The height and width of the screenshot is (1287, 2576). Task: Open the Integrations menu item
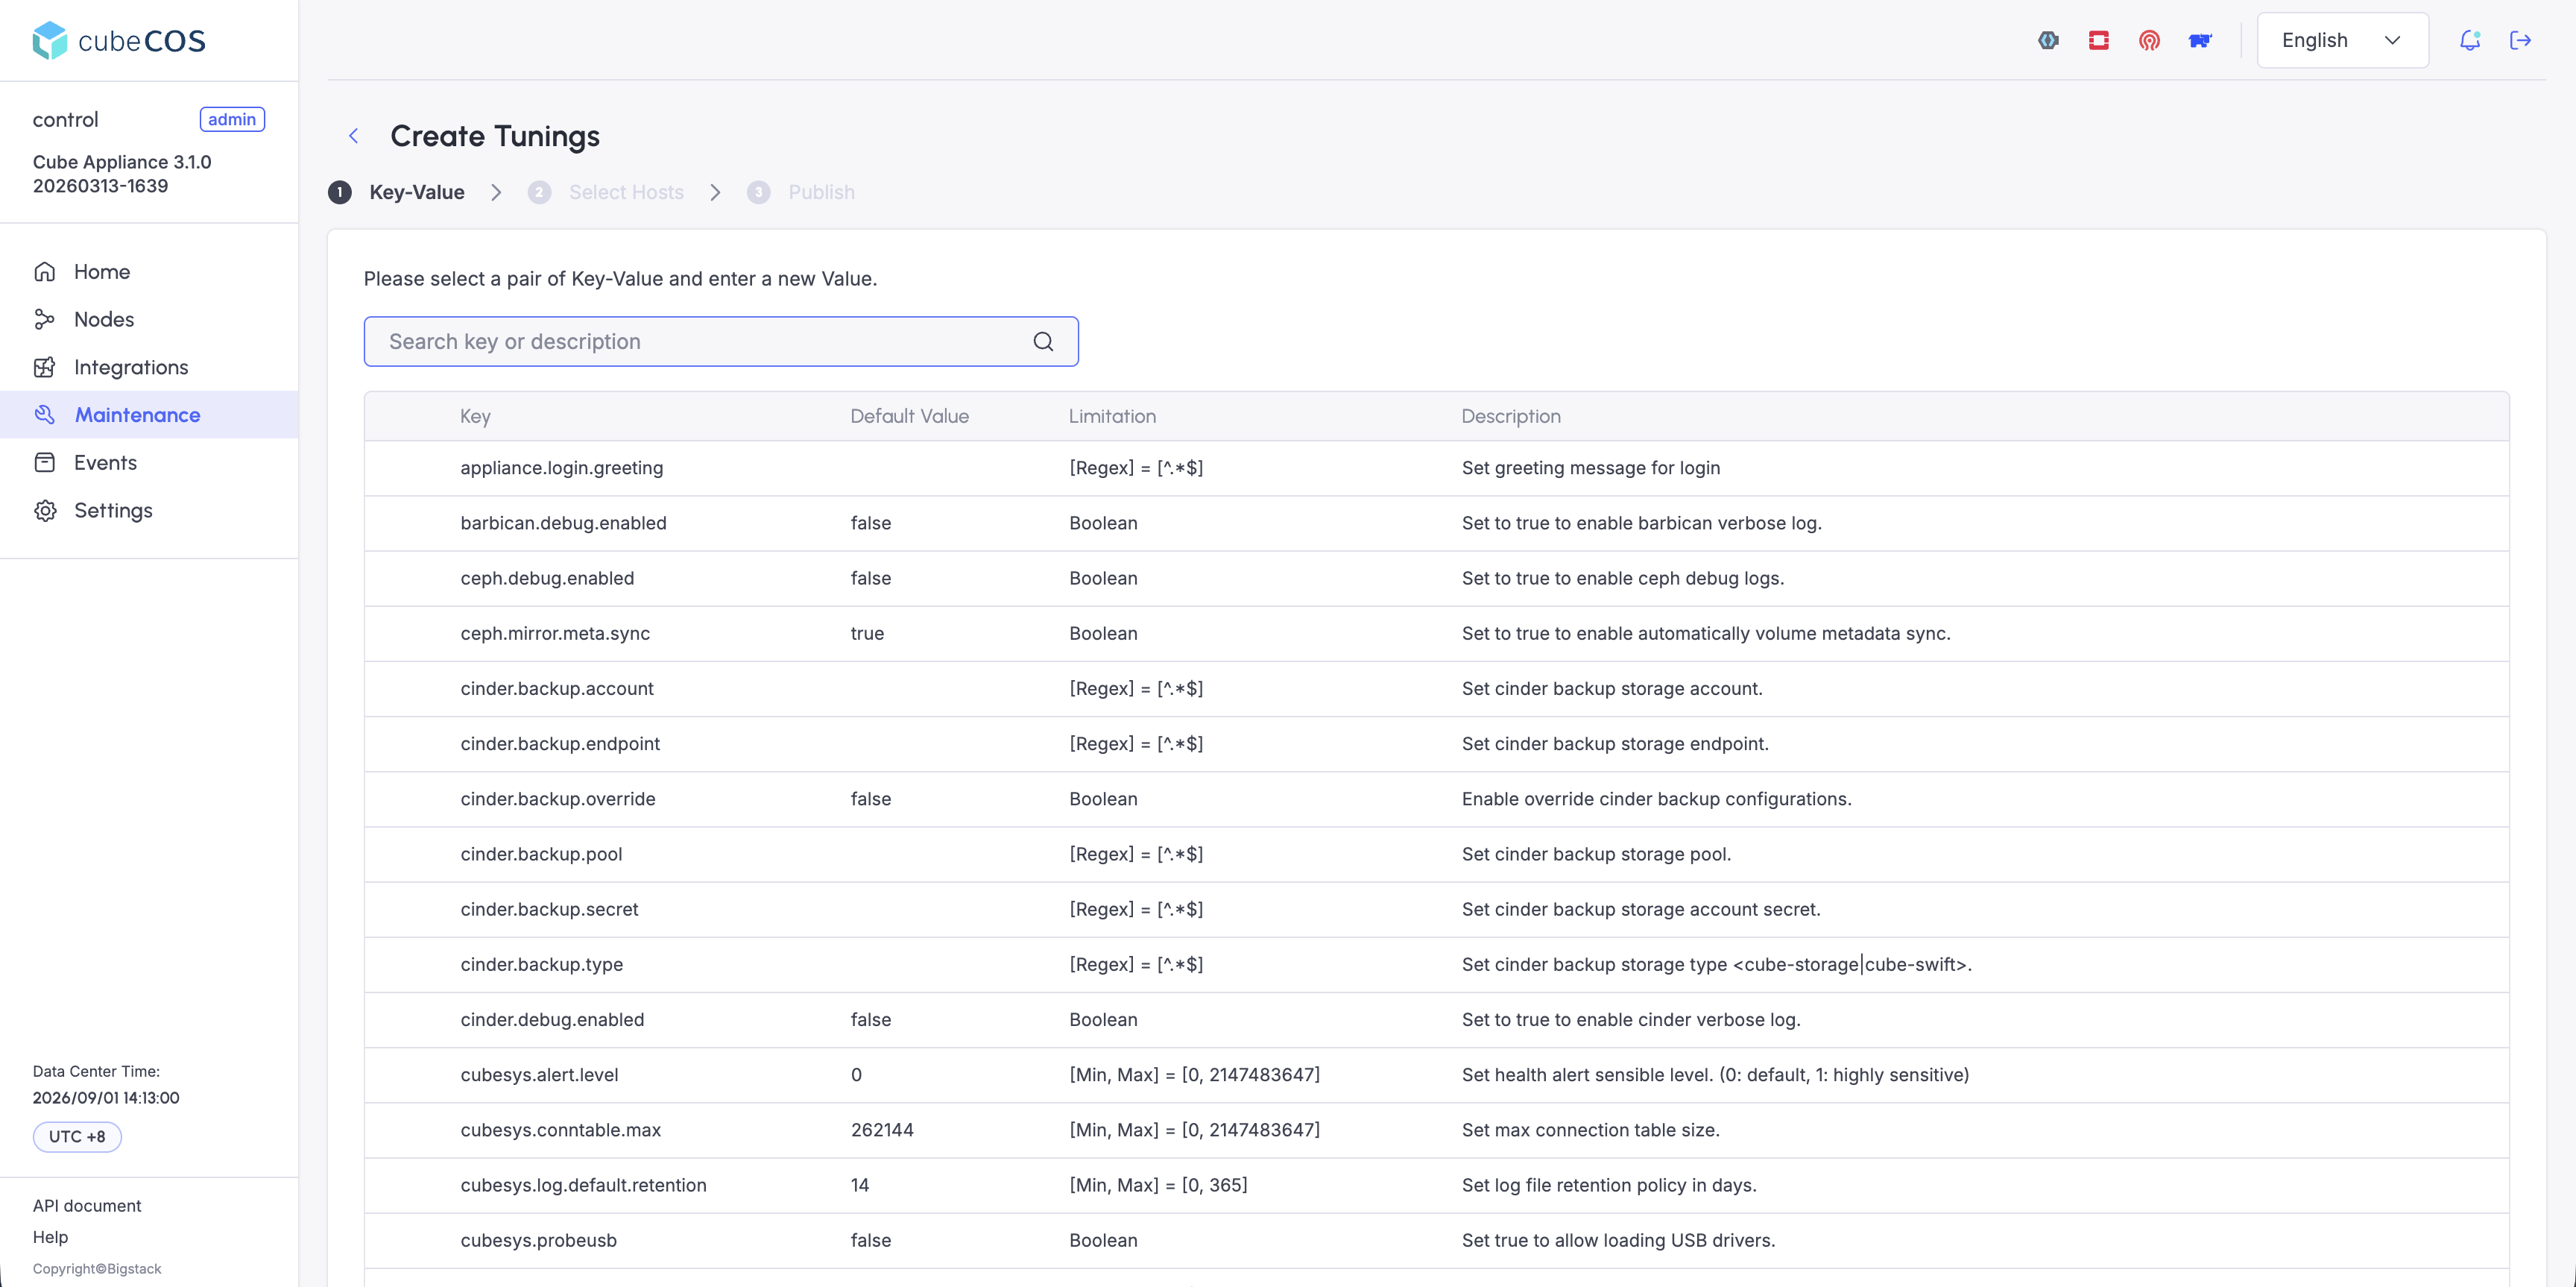(x=149, y=368)
